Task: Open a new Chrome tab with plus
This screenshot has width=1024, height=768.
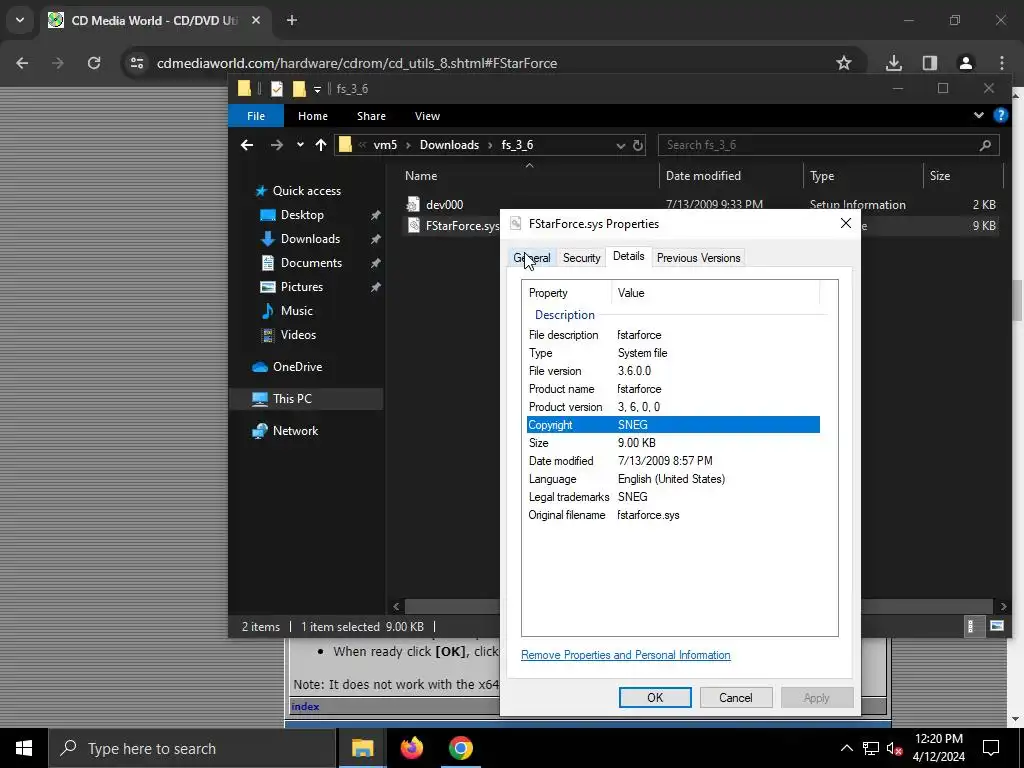Action: pos(292,20)
